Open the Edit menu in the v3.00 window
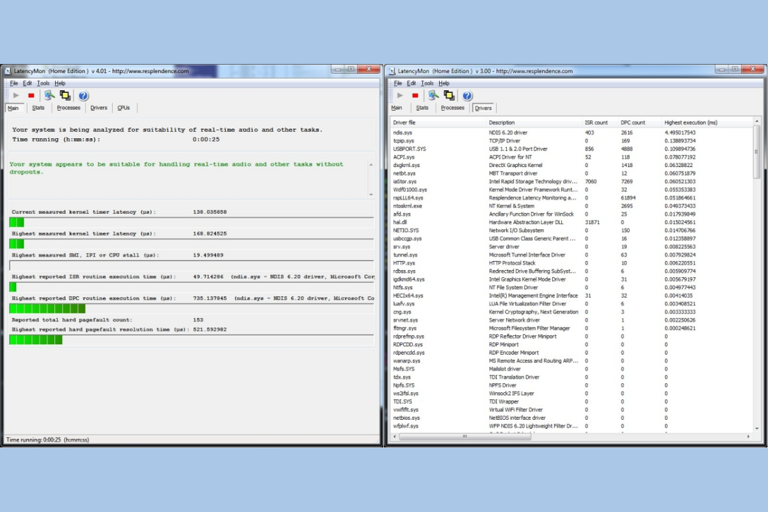Image resolution: width=768 pixels, height=512 pixels. [411, 83]
